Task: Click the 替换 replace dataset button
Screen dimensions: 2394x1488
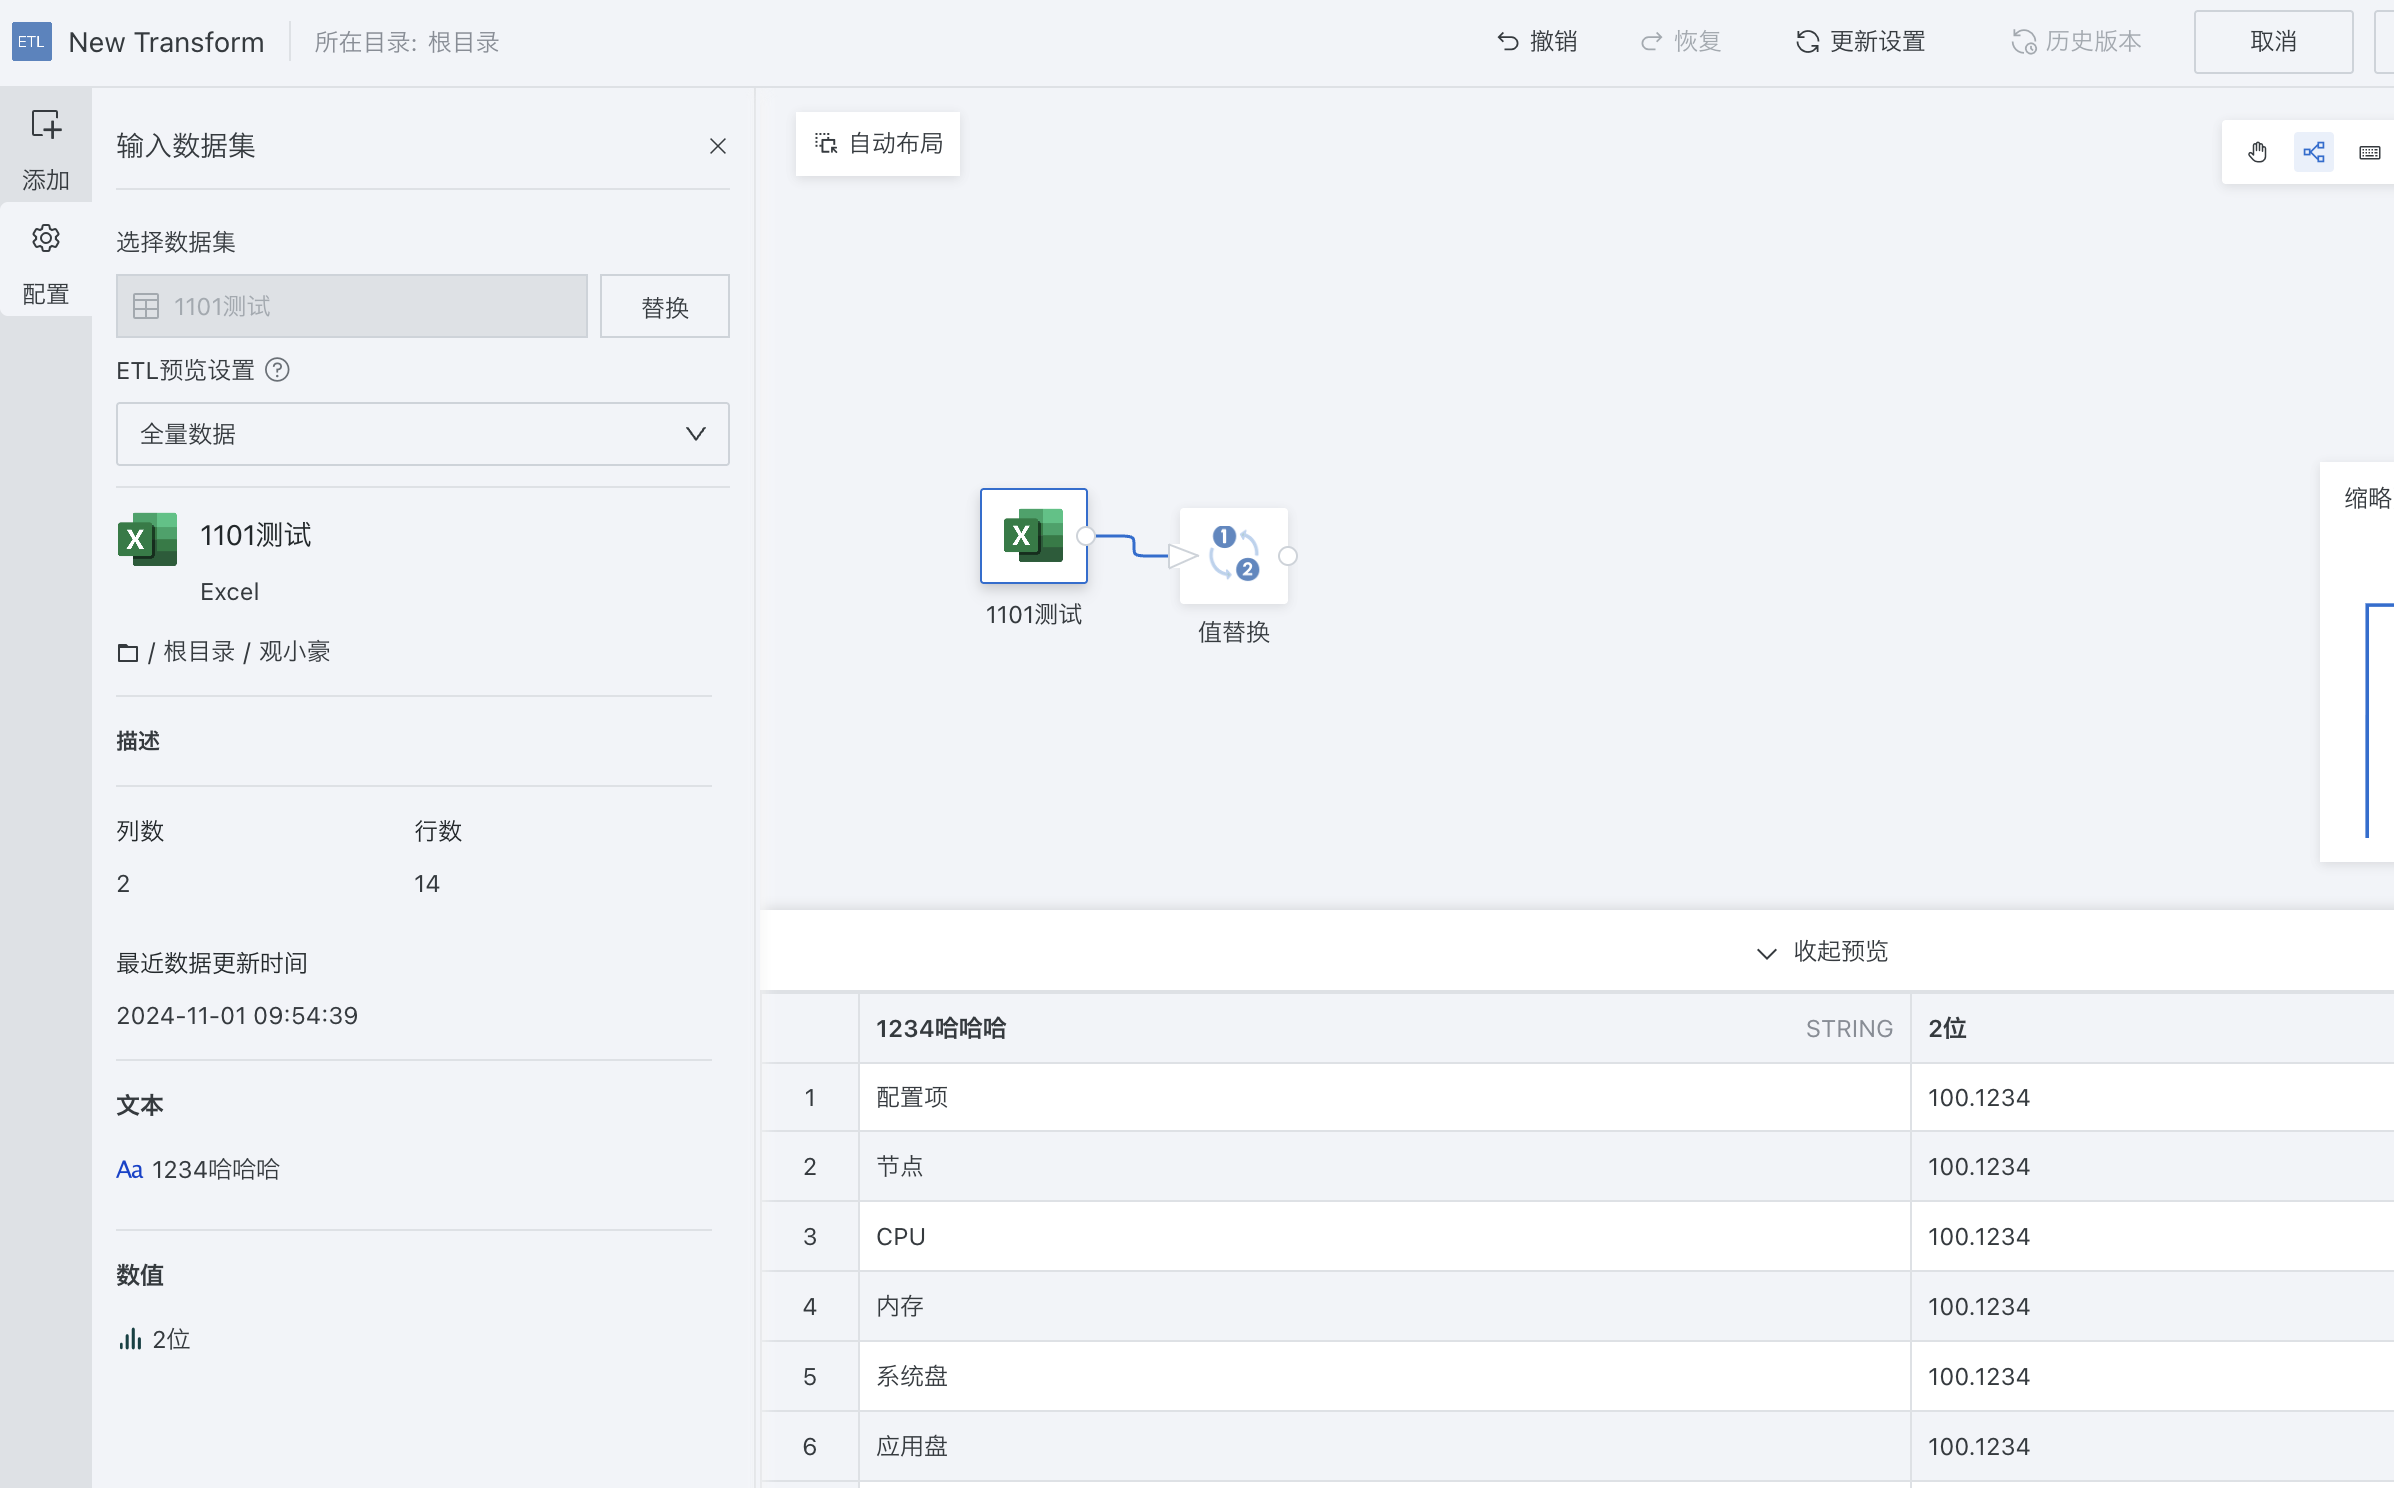Action: pyautogui.click(x=665, y=306)
